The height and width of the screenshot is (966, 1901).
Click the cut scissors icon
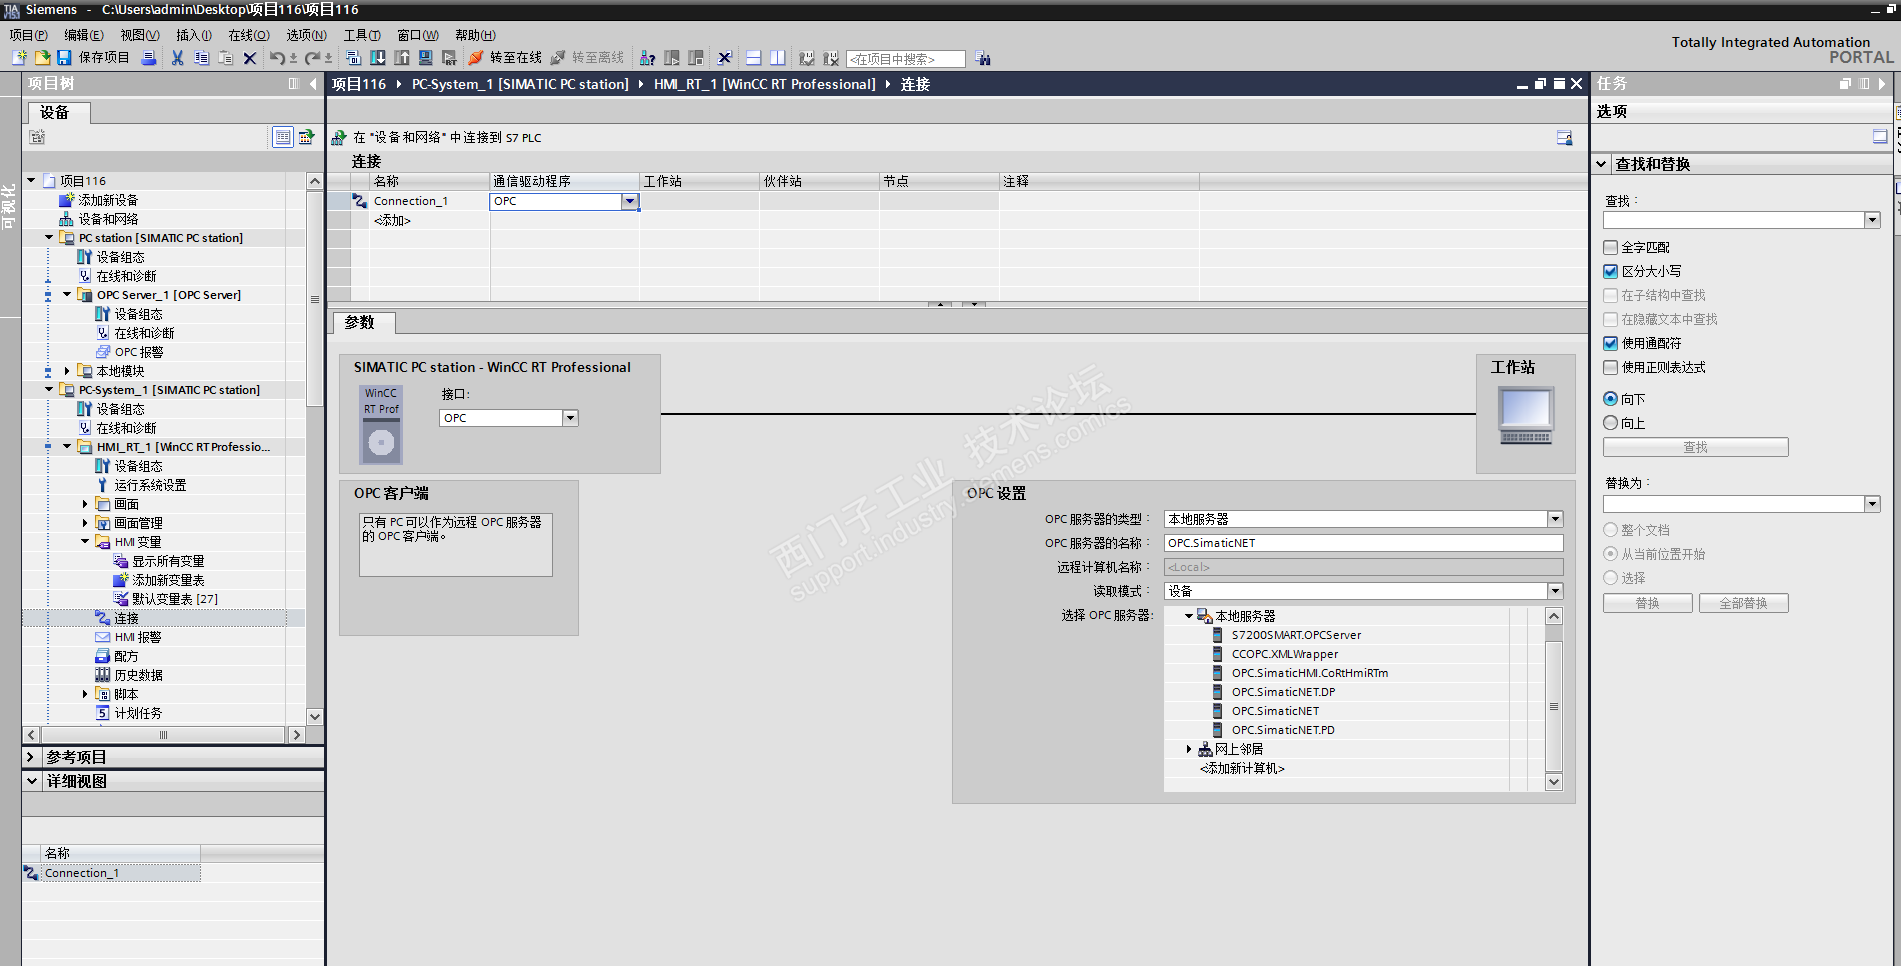pos(177,58)
